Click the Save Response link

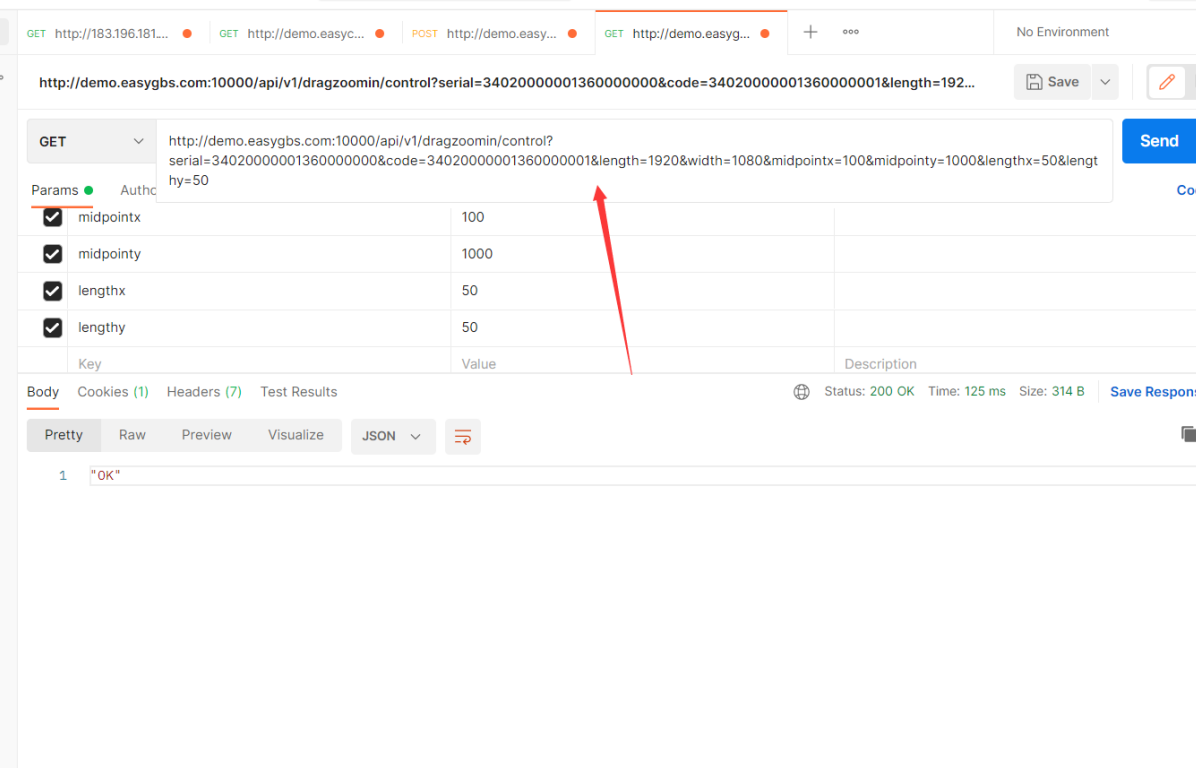pyautogui.click(x=1153, y=392)
